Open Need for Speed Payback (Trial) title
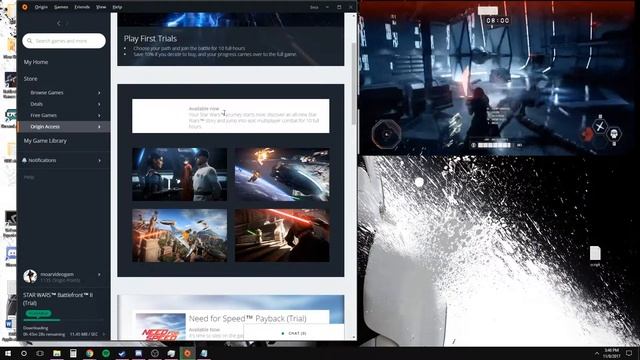 tap(247, 318)
